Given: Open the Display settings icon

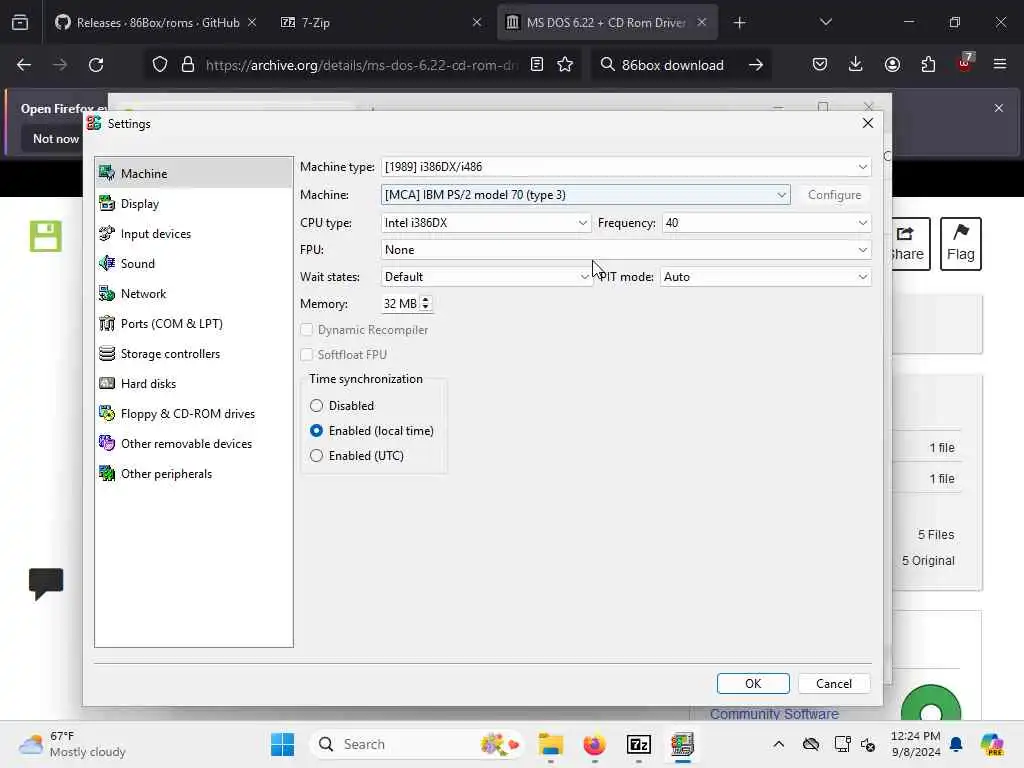Looking at the screenshot, I should (x=106, y=203).
